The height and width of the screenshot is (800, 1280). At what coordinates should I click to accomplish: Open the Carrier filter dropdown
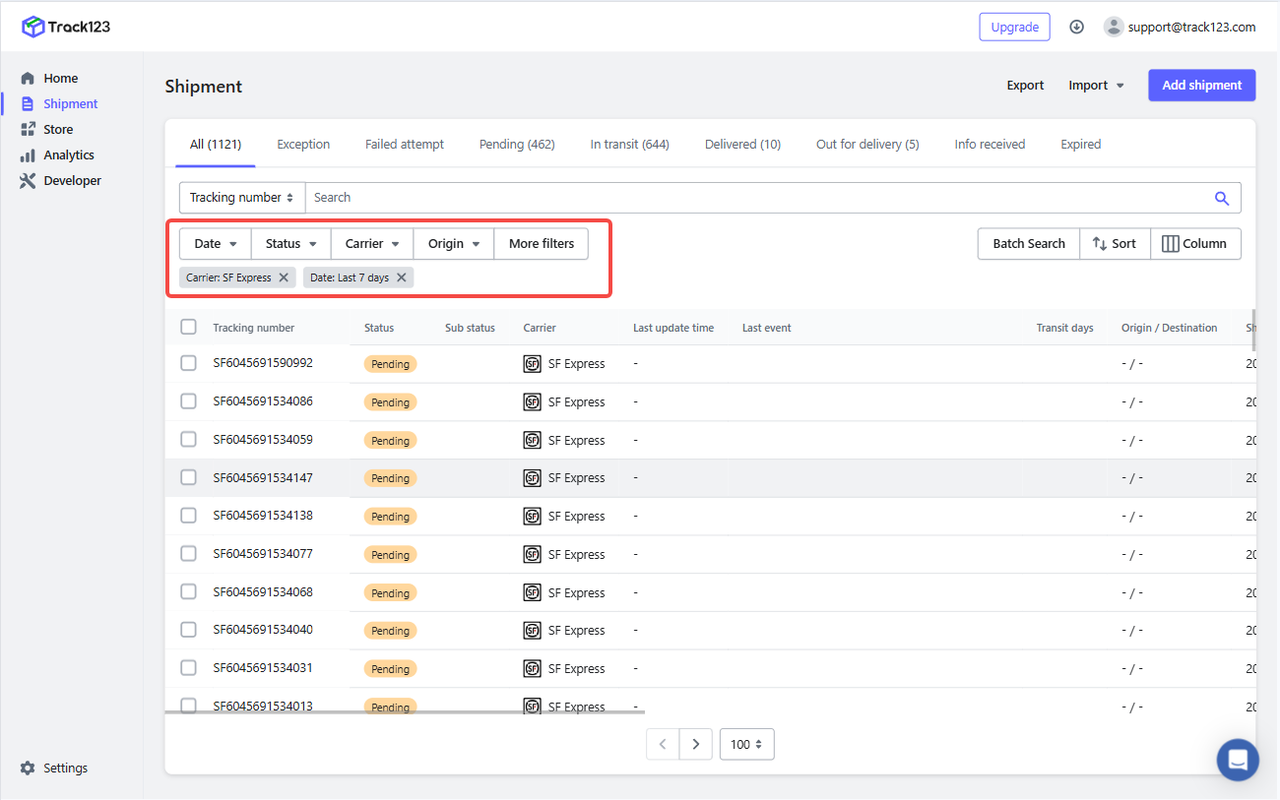(x=372, y=244)
